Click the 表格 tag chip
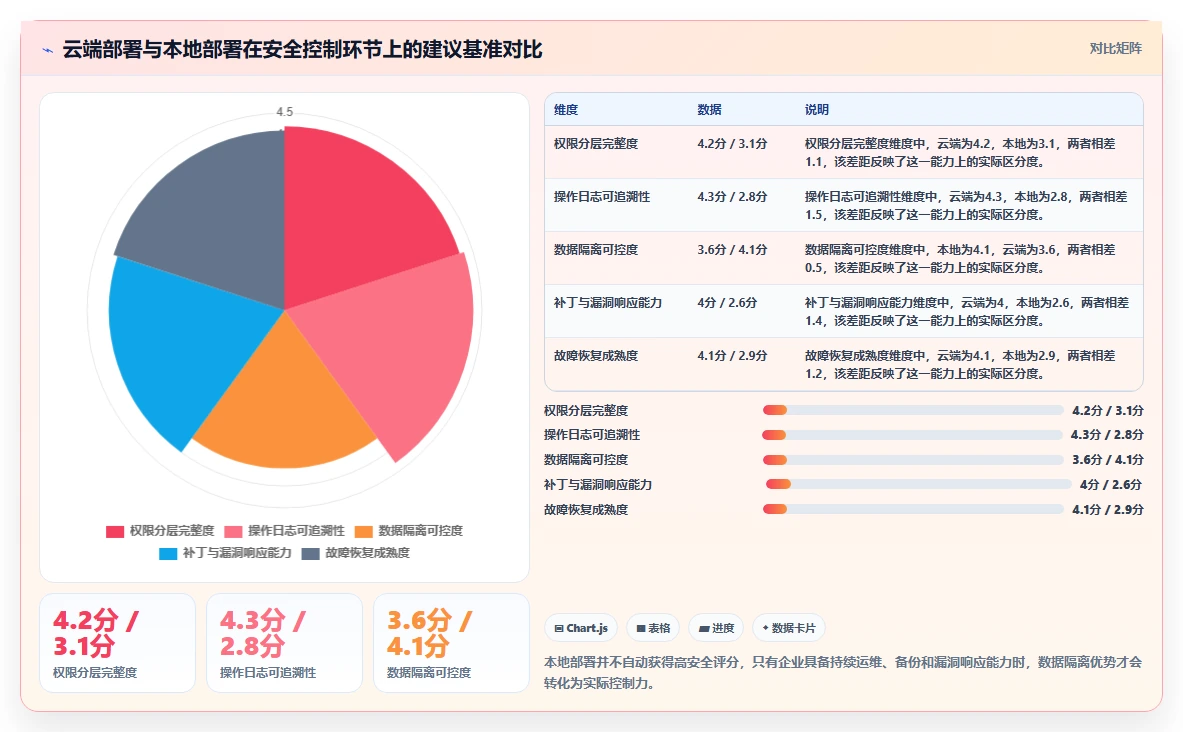 pos(653,628)
